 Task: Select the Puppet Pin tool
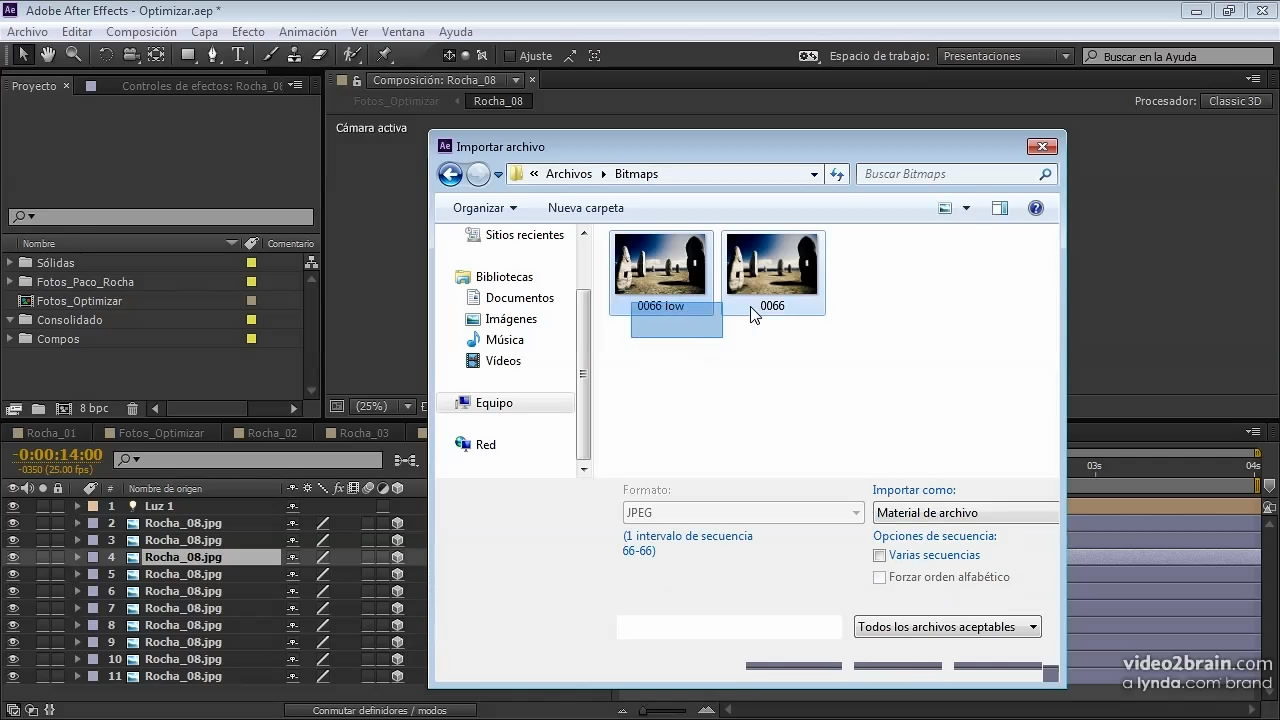pyautogui.click(x=385, y=55)
